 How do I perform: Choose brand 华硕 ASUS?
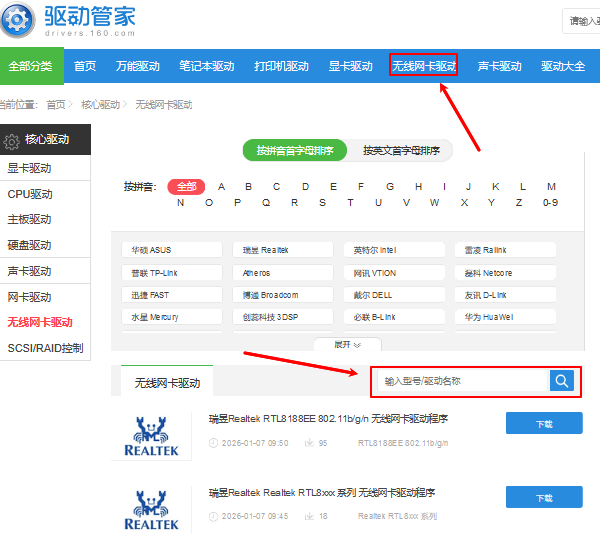172,250
